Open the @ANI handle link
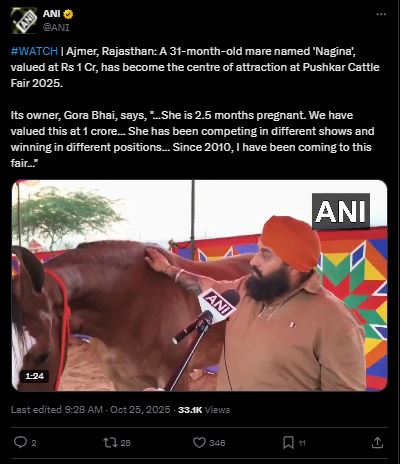Screen dimensions: 400x464 [x=56, y=27]
